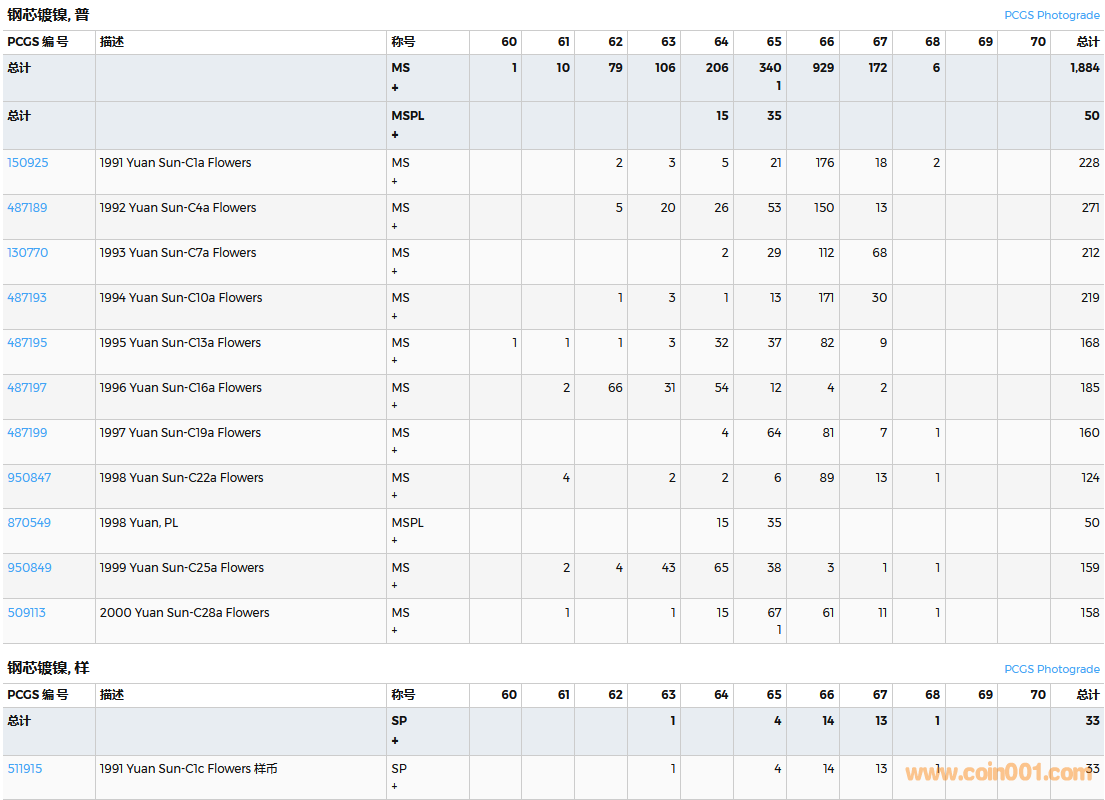Select the 487195 PCGS number link
The image size is (1105, 800).
coord(27,343)
